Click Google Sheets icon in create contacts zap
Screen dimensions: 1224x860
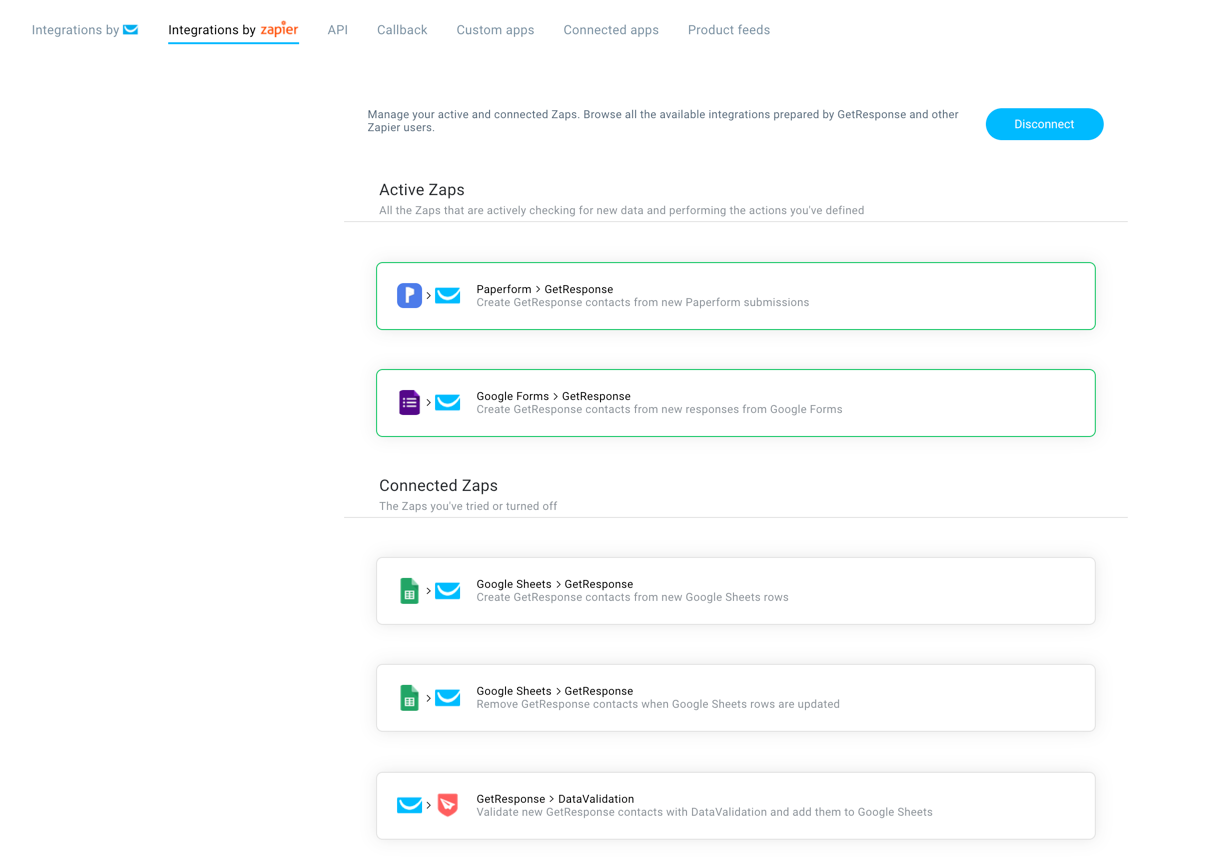coord(409,591)
